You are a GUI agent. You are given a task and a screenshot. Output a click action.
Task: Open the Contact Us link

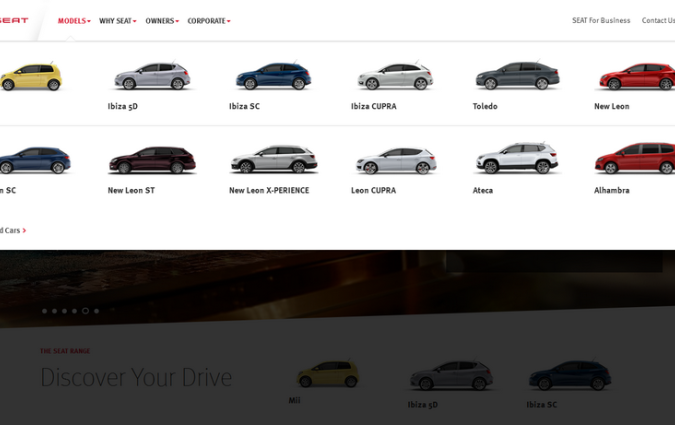click(658, 20)
